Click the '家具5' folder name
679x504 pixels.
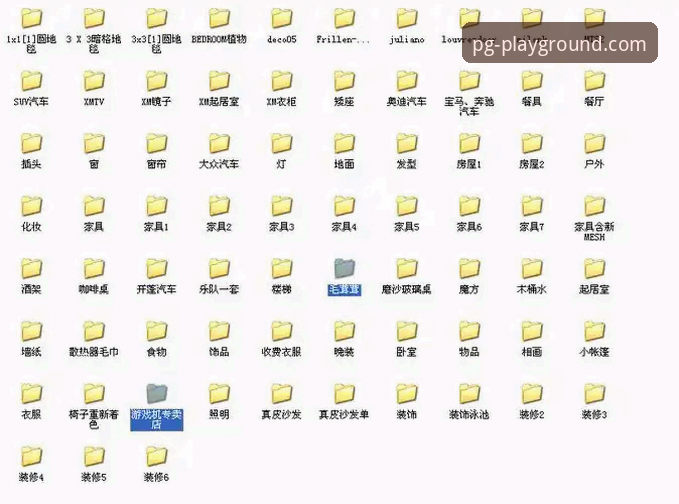click(x=407, y=226)
